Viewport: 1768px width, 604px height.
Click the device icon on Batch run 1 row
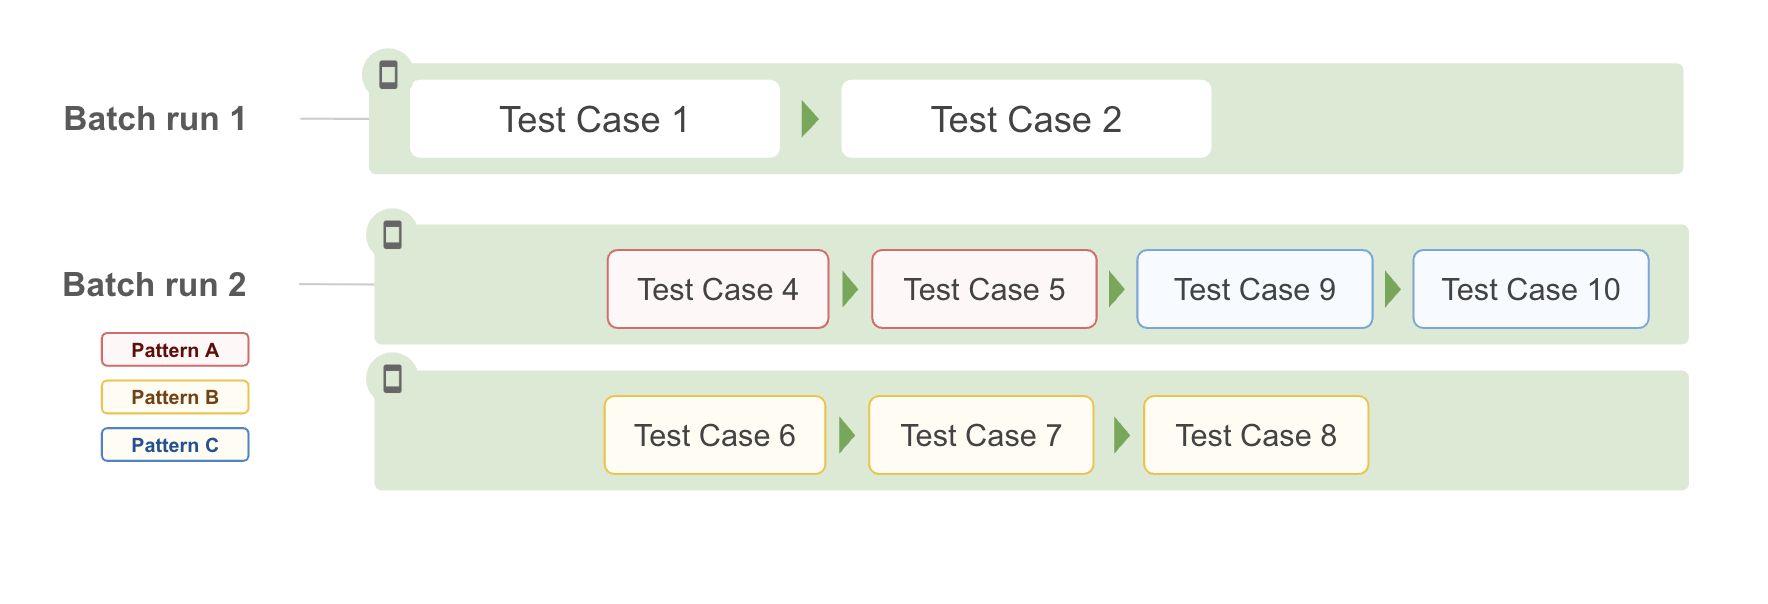click(388, 75)
